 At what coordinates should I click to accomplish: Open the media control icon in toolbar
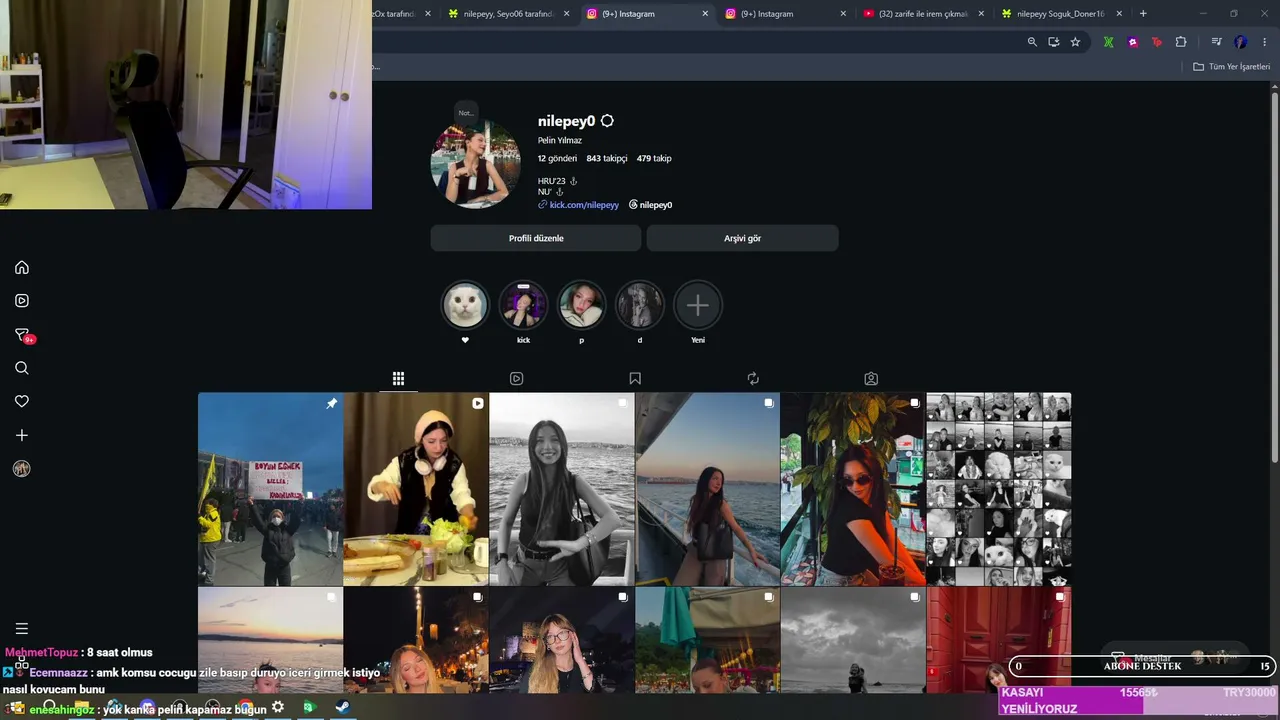point(1216,42)
